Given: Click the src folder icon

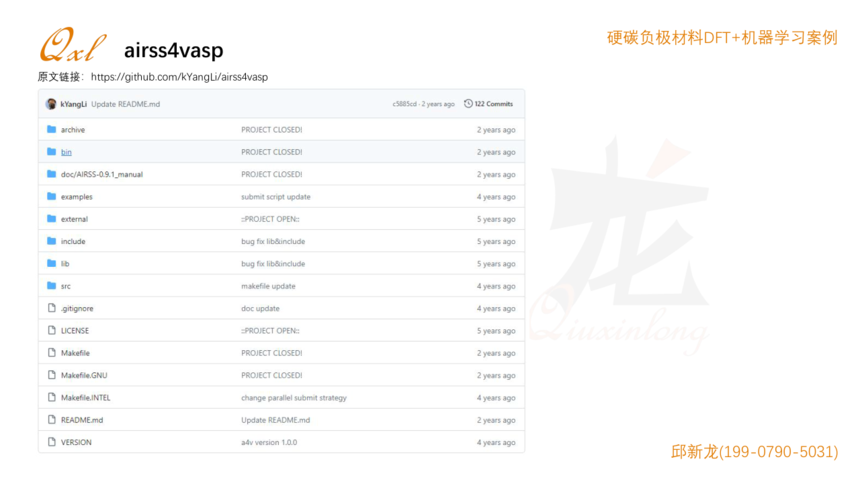Looking at the screenshot, I should tap(52, 286).
